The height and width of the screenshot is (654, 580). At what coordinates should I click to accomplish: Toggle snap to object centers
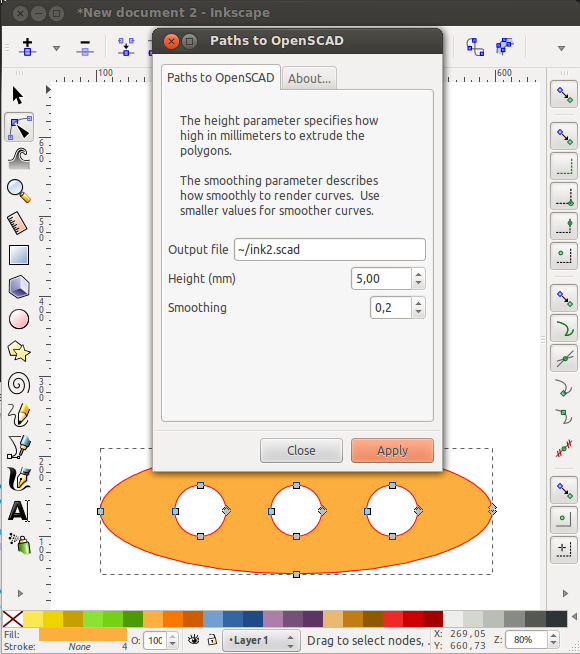pos(564,520)
